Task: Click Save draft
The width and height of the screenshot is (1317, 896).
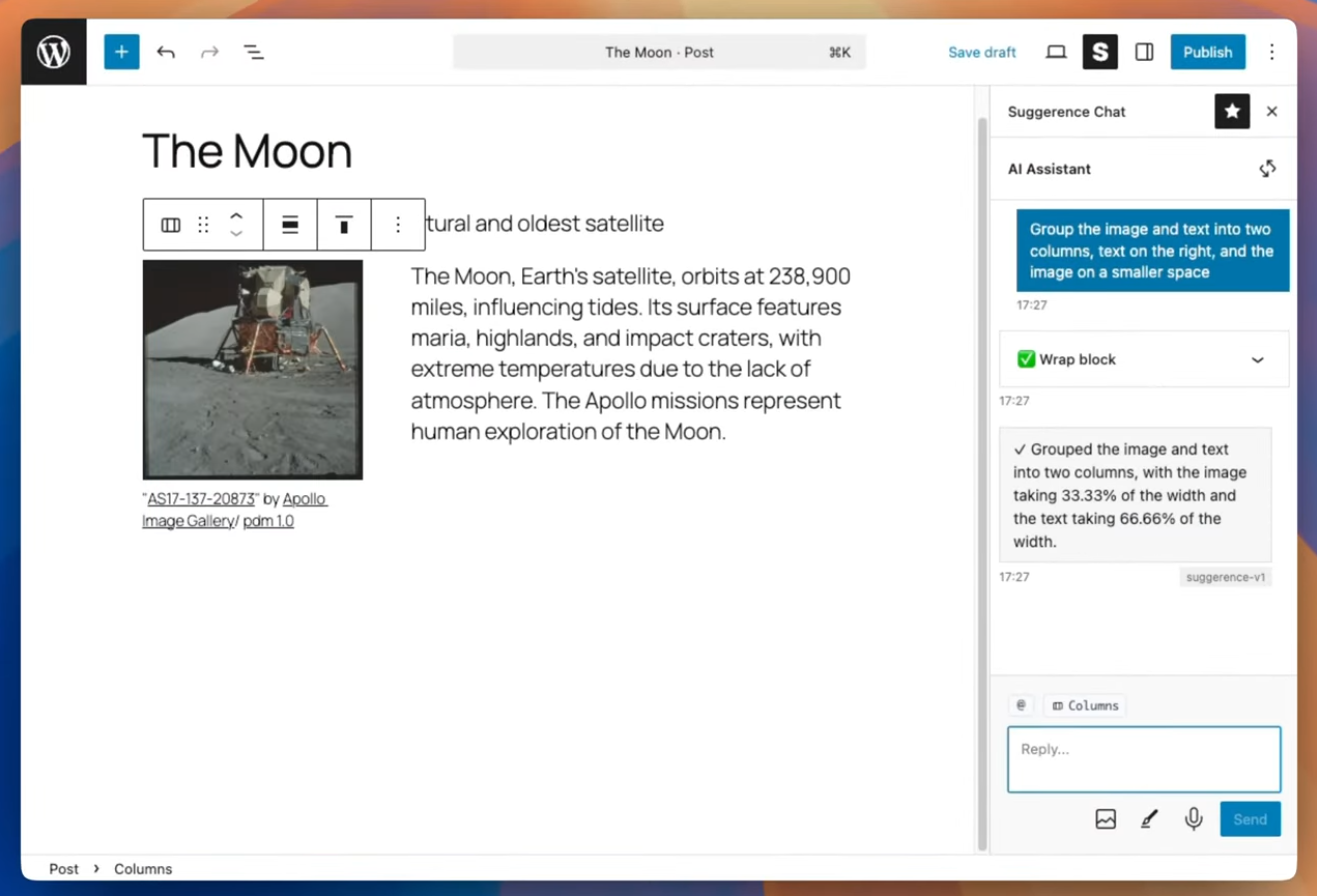Action: (981, 52)
